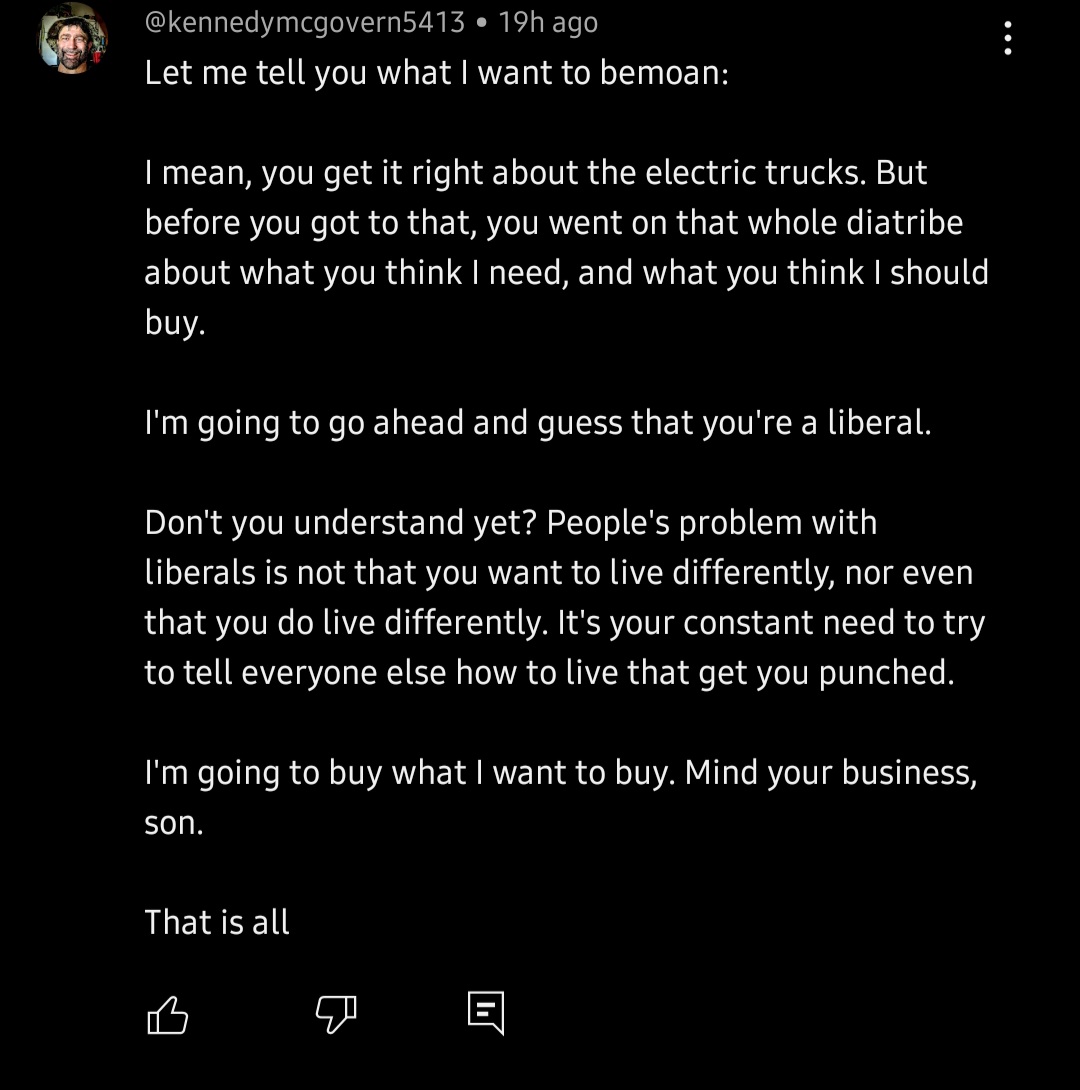
Task: Click the line 'about what you think I need'
Action: tap(566, 272)
